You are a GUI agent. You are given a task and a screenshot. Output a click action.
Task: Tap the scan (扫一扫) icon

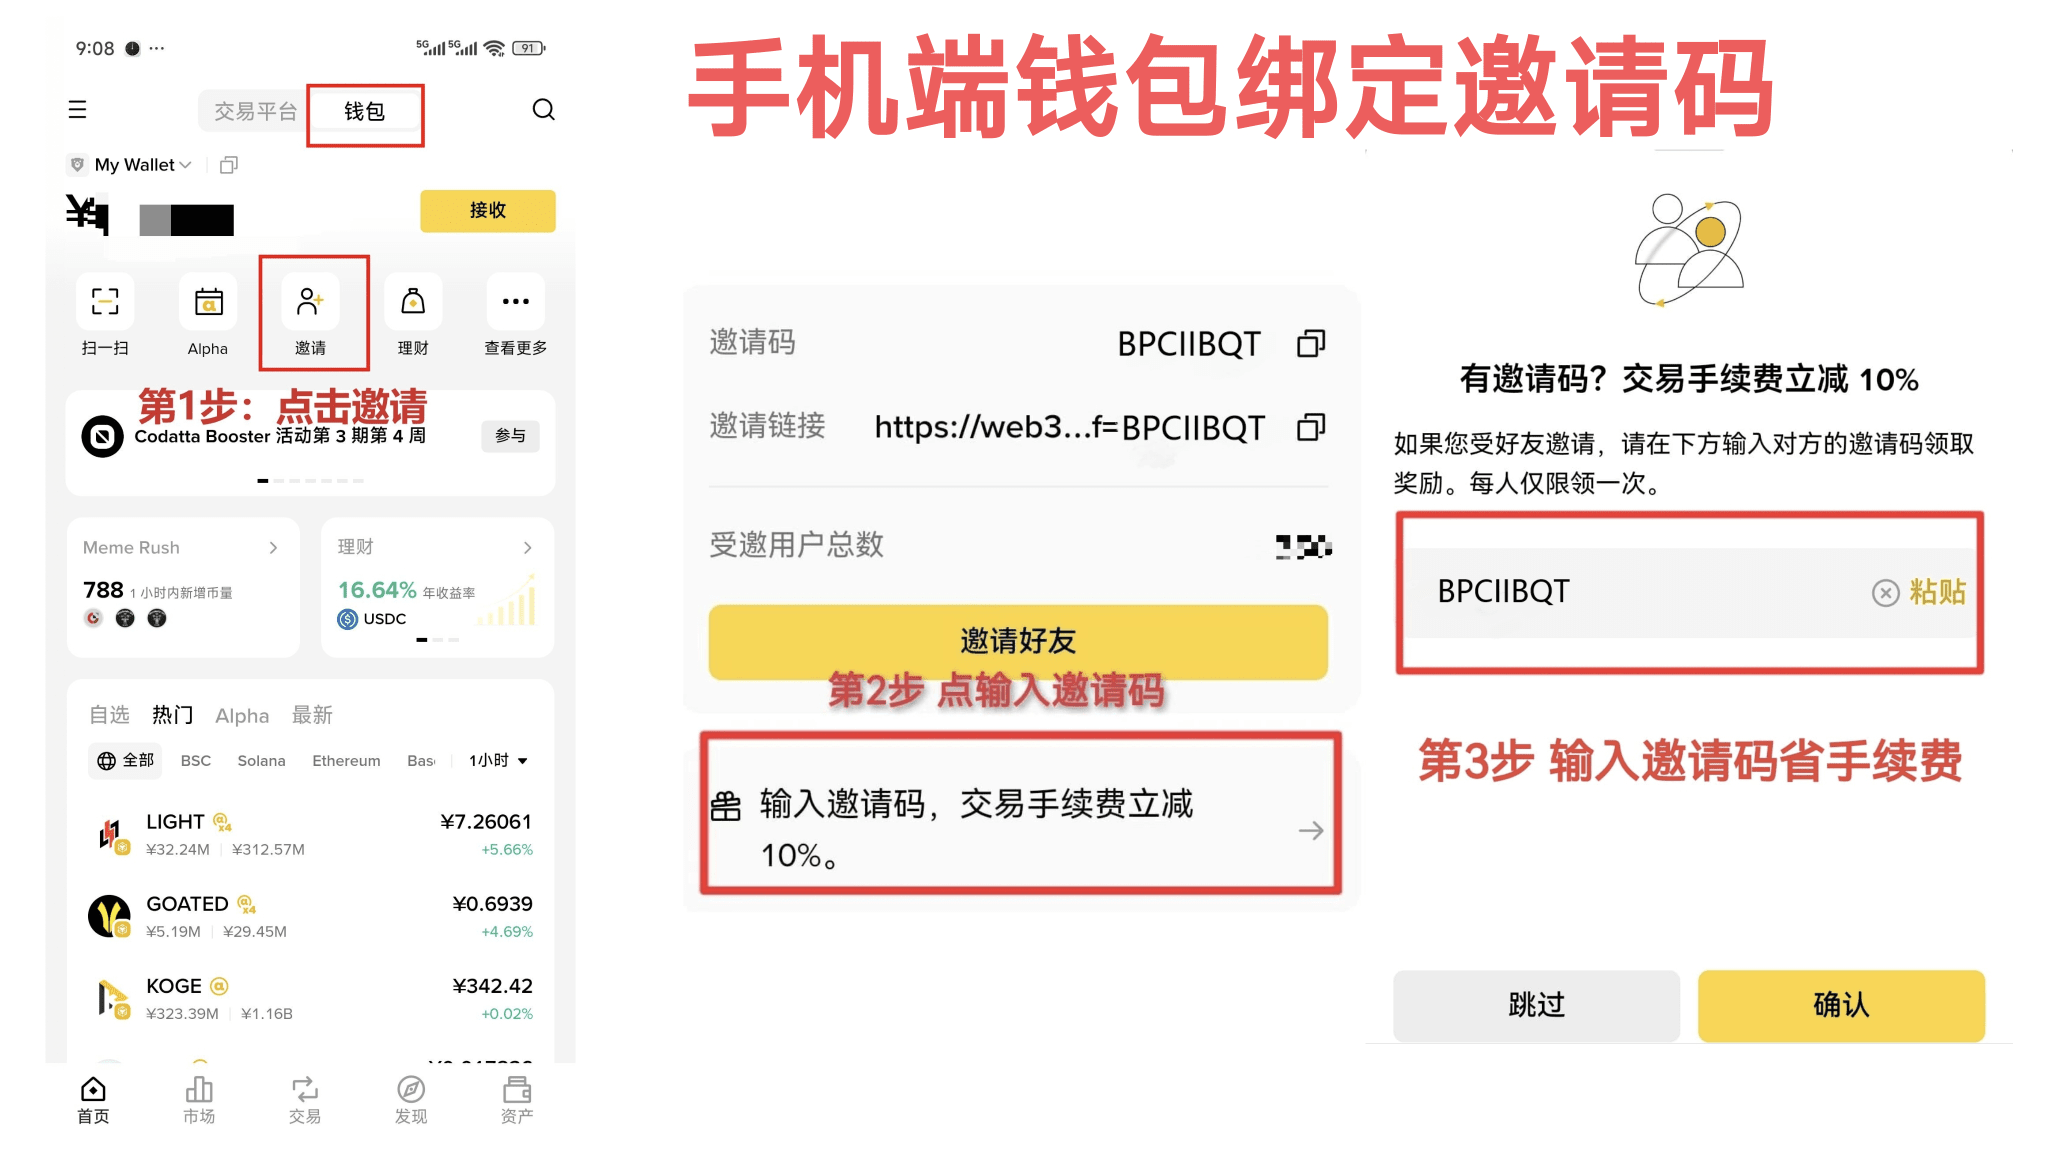pos(105,302)
